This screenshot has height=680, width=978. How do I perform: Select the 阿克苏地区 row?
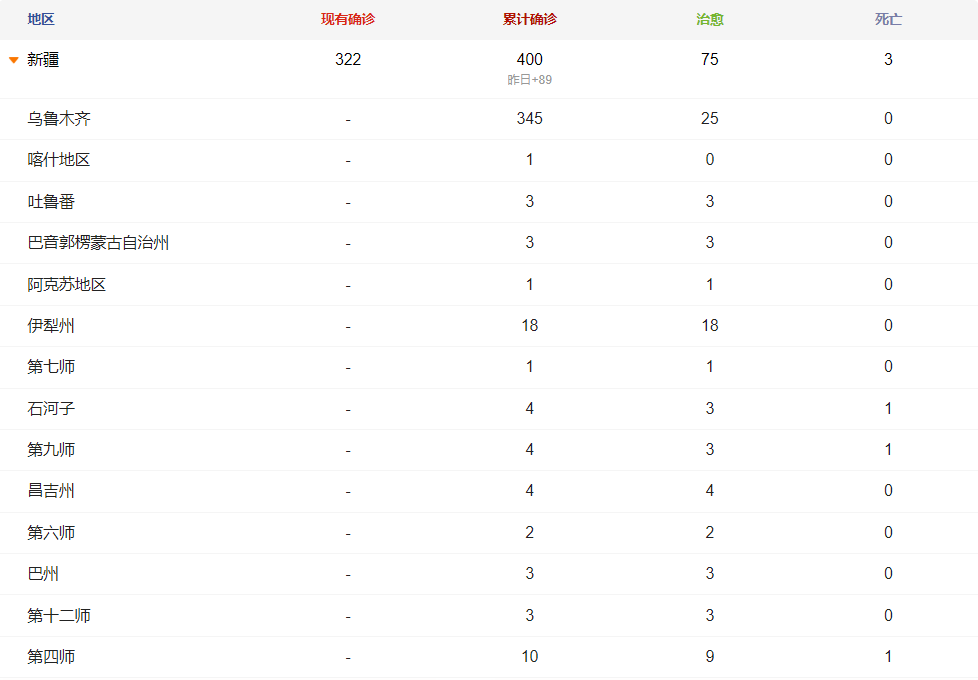489,285
